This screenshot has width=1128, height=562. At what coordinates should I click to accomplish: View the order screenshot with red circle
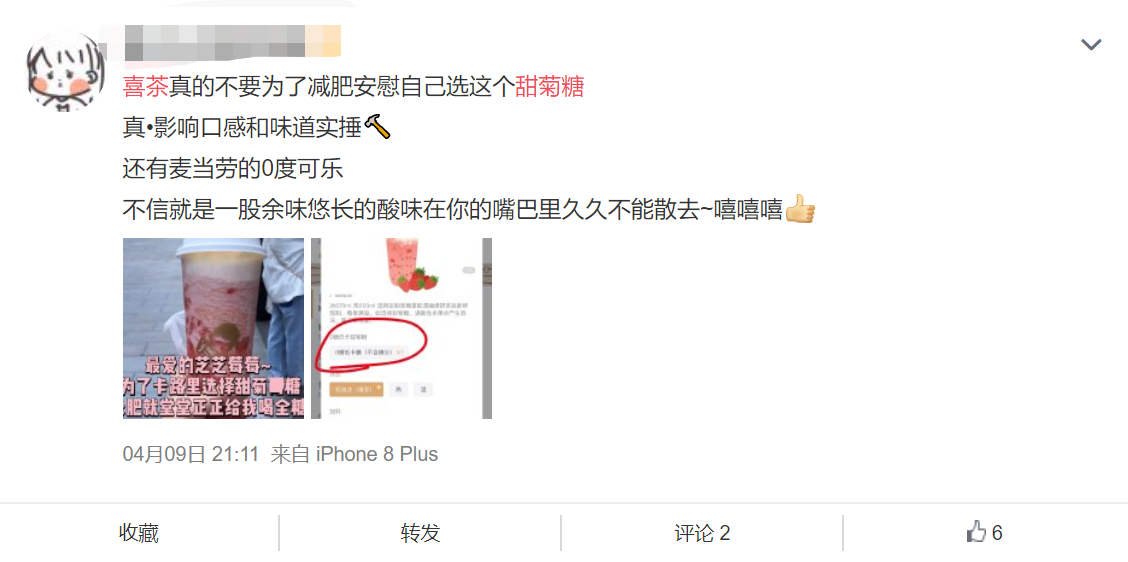pyautogui.click(x=401, y=328)
